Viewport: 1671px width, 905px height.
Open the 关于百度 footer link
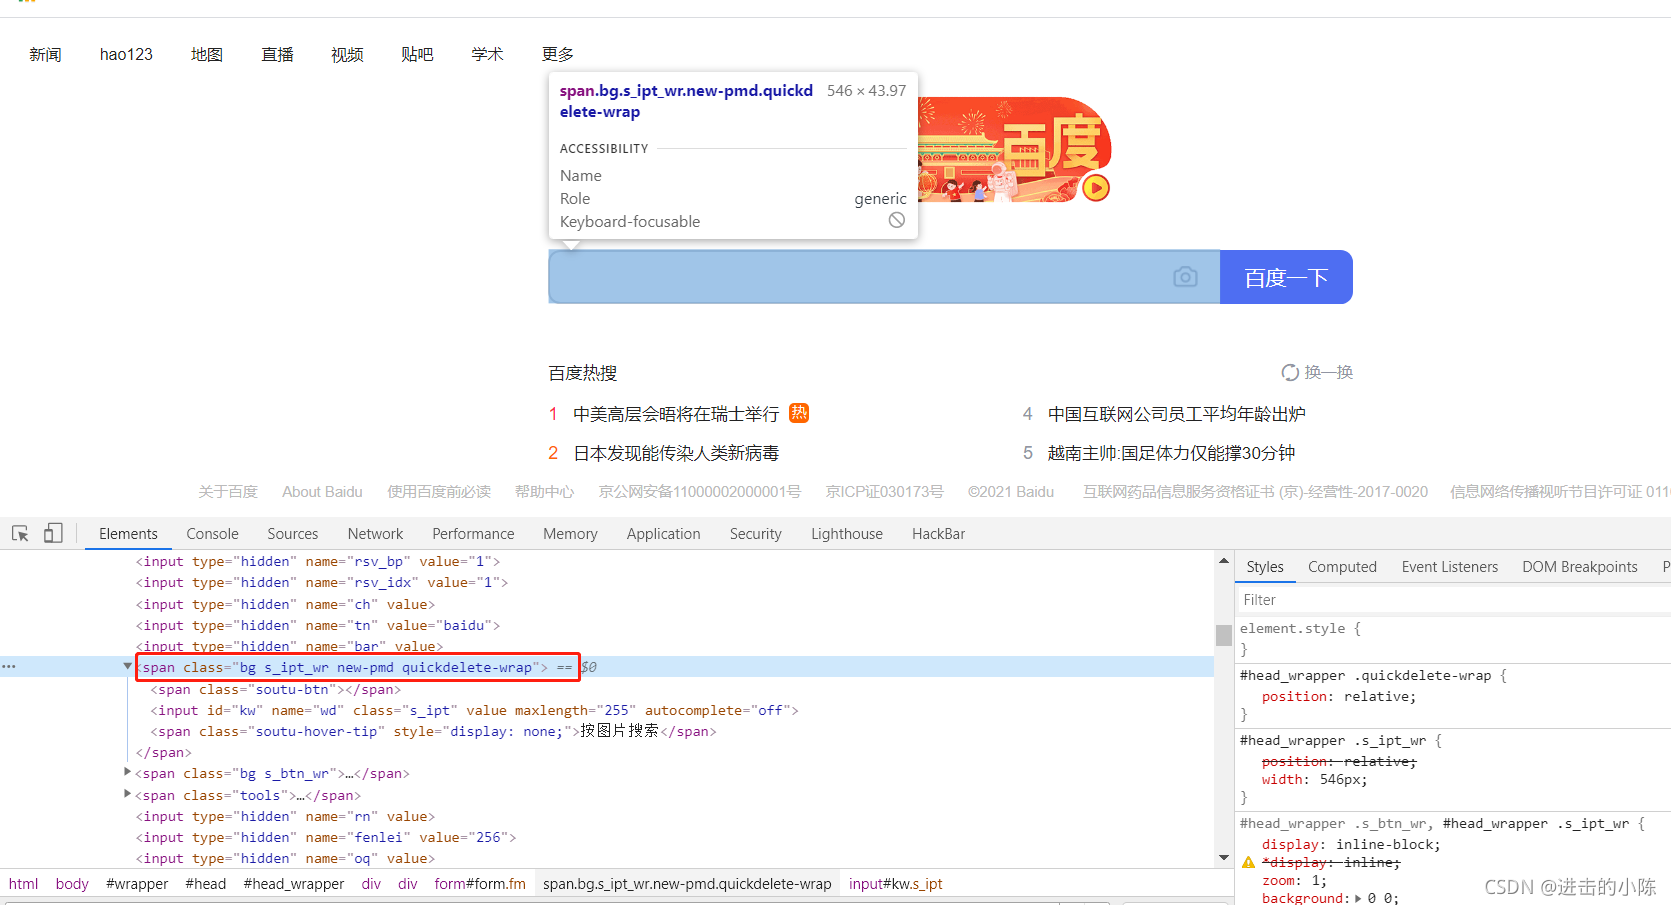click(228, 492)
